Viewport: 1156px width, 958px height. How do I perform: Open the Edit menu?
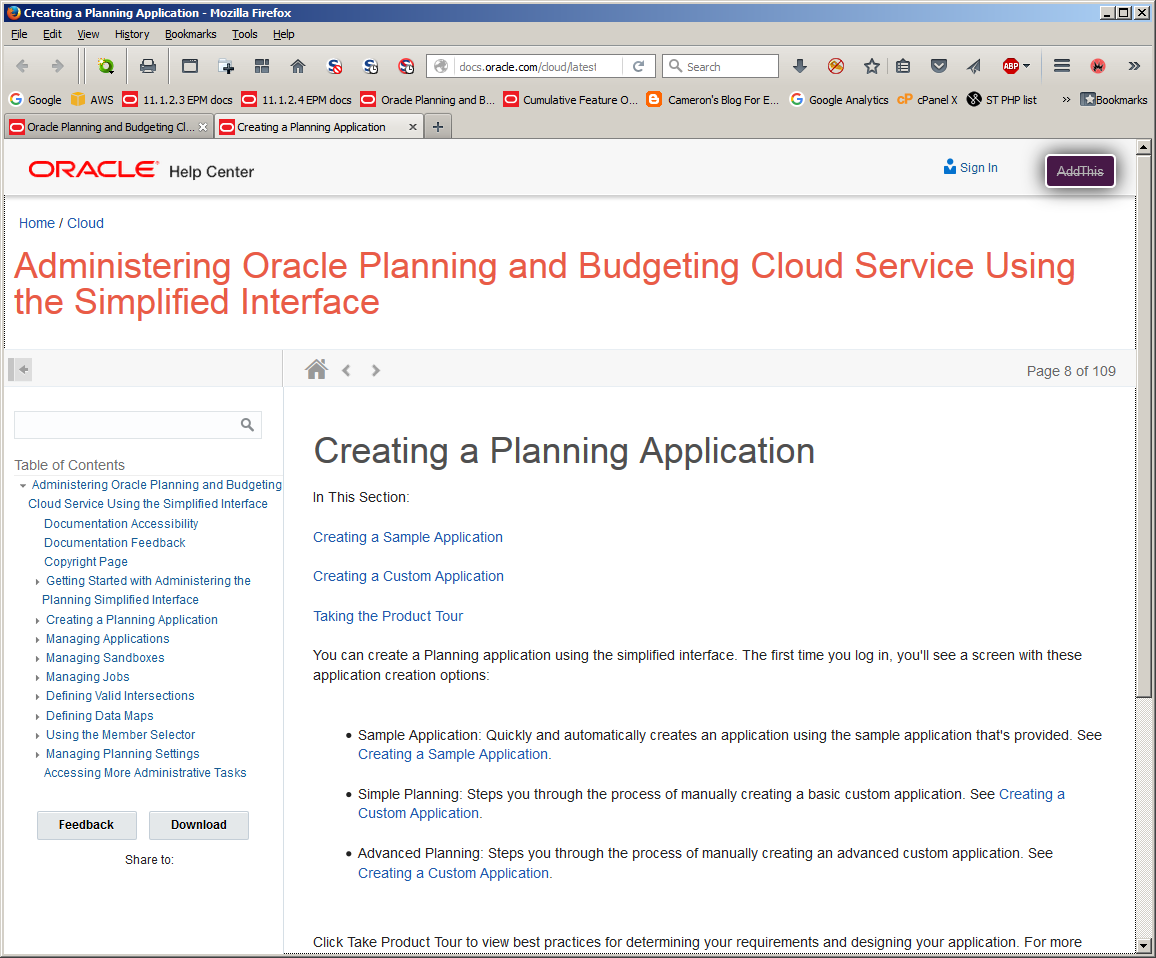point(52,34)
